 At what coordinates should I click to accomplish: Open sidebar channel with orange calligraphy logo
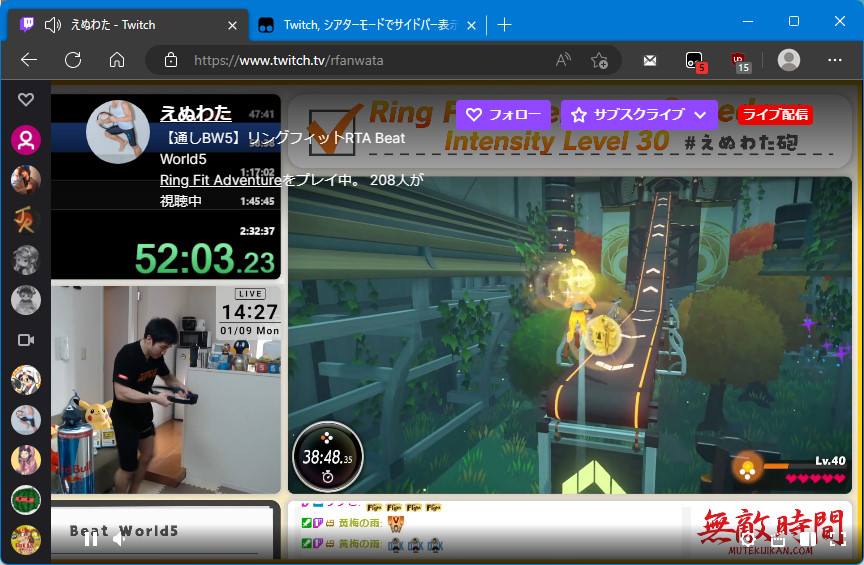click(x=26, y=220)
